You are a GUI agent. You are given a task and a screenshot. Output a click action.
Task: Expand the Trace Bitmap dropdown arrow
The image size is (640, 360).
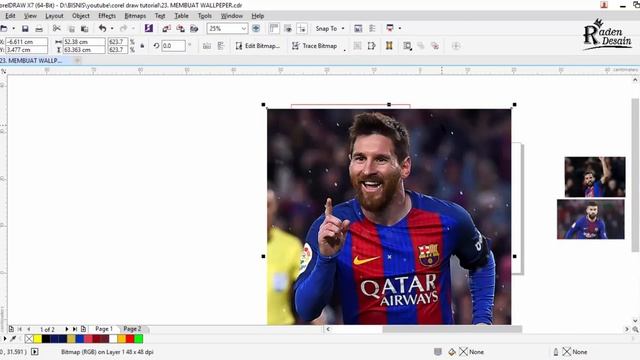[x=344, y=49]
